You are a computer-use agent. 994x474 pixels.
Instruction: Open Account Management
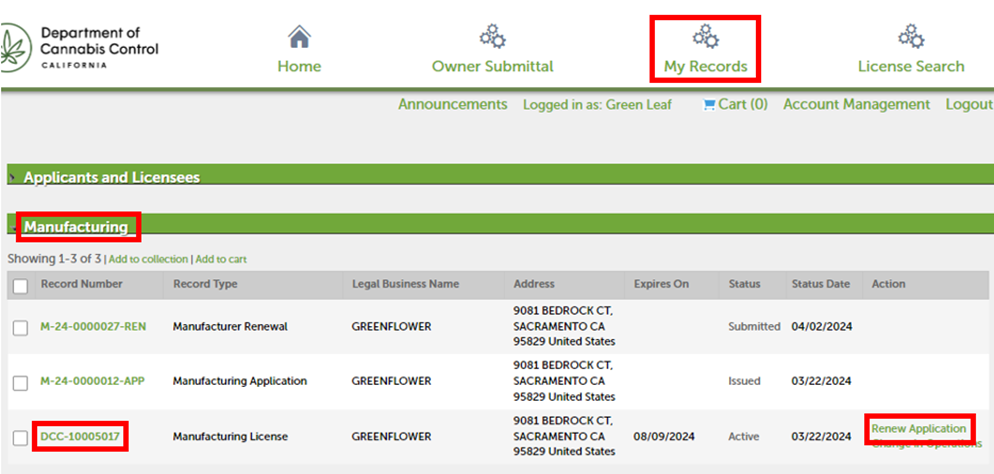(x=856, y=105)
